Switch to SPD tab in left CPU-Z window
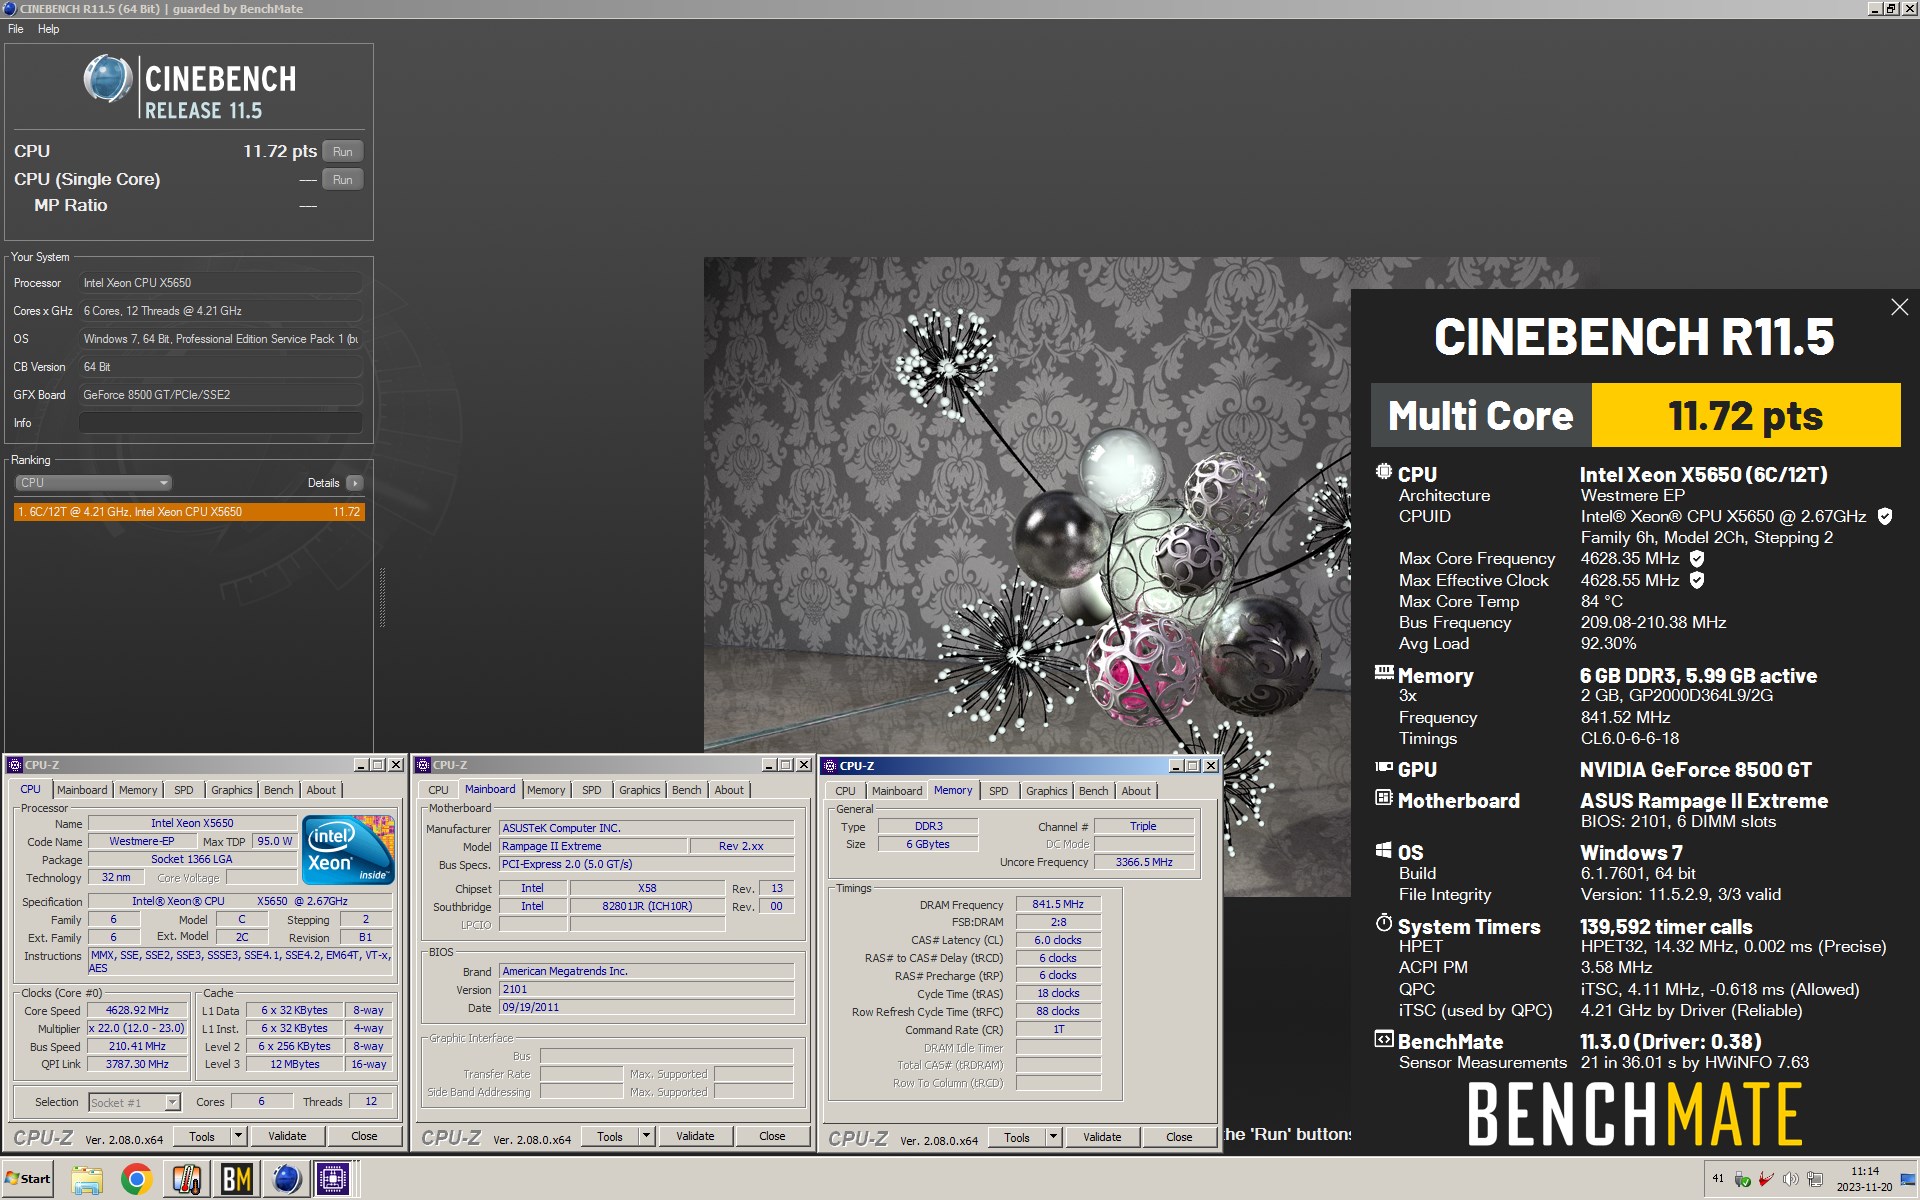This screenshot has width=1920, height=1200. (184, 790)
